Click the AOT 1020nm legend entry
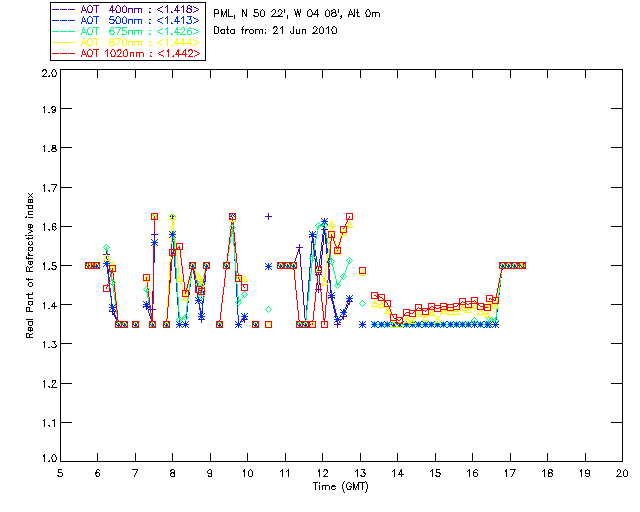640x512 pixels. click(x=126, y=53)
